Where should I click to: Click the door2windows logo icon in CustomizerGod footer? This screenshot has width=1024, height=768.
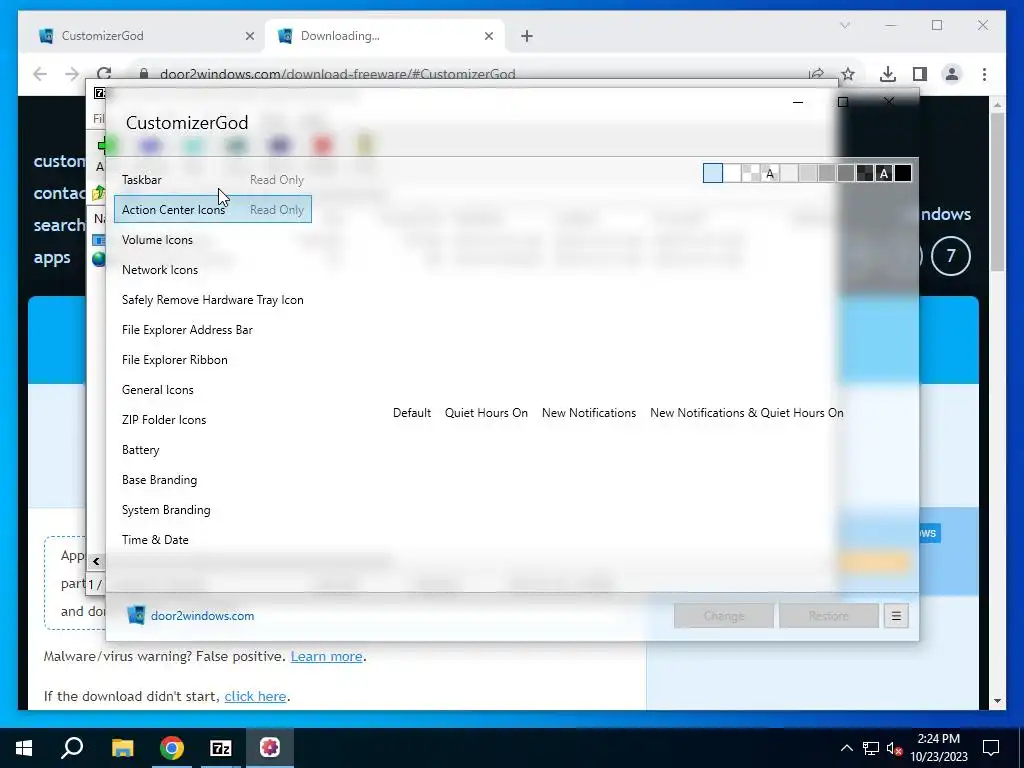pyautogui.click(x=136, y=615)
